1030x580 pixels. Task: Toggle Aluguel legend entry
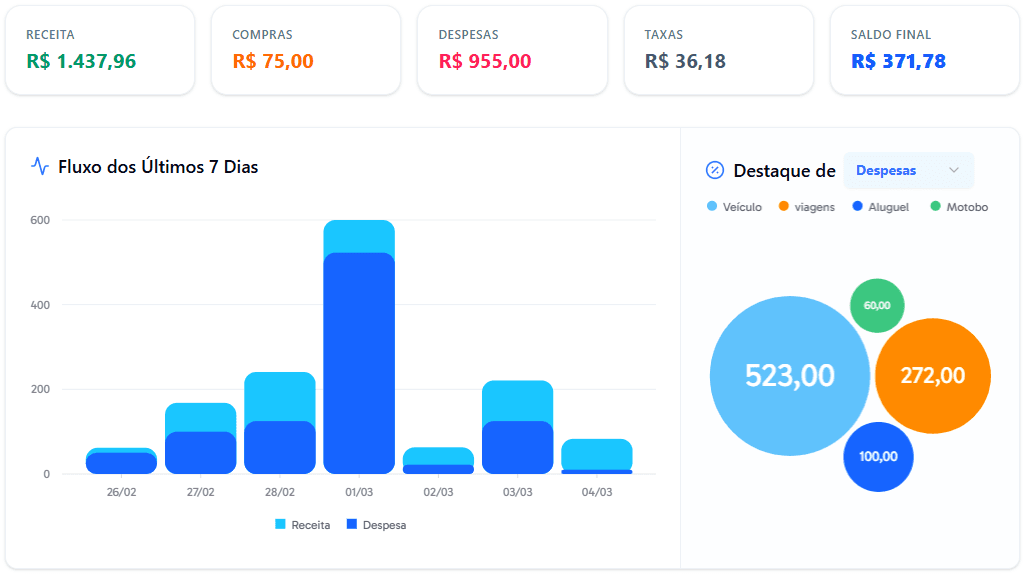(x=880, y=207)
